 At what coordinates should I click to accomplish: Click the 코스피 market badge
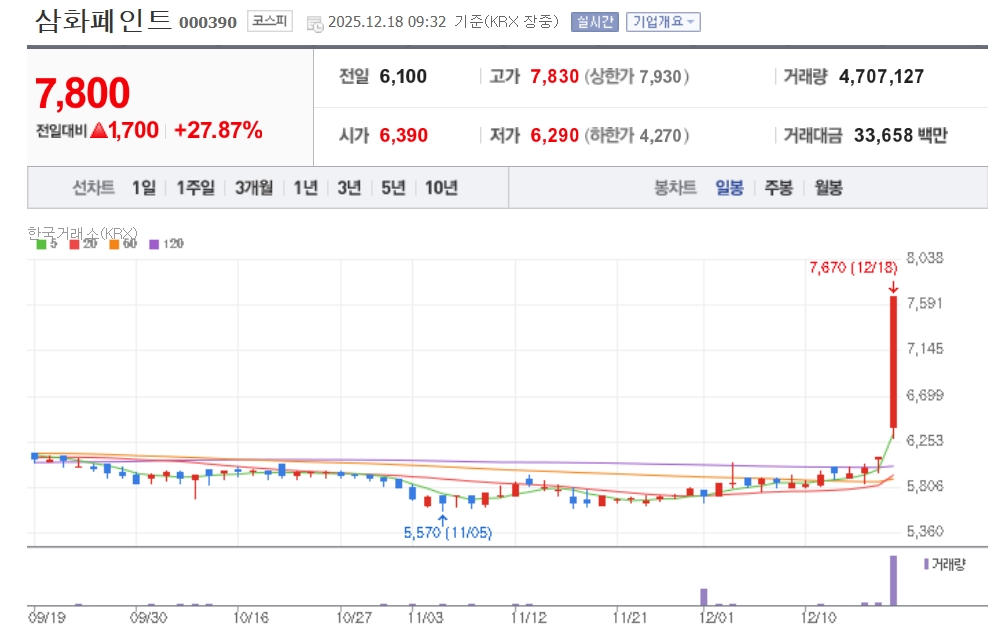[x=270, y=21]
